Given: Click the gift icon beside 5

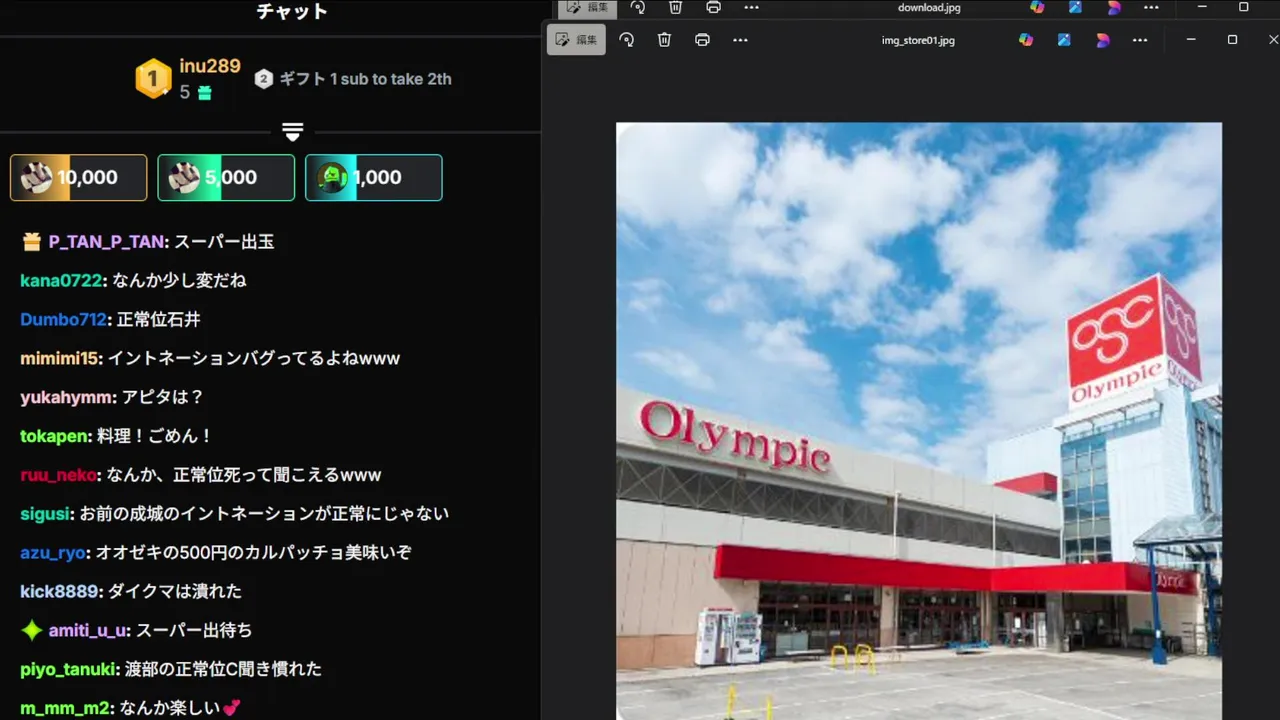Looking at the screenshot, I should pyautogui.click(x=204, y=92).
